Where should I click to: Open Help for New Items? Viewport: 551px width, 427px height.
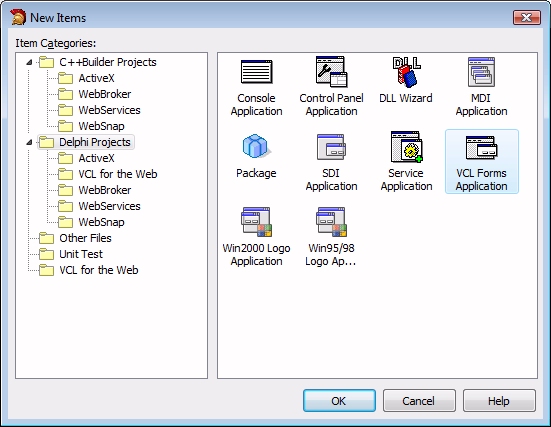[499, 401]
